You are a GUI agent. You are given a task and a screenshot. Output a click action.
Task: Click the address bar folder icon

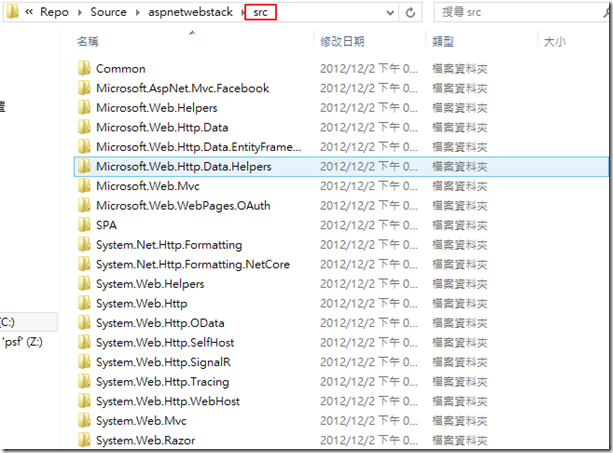tap(13, 12)
